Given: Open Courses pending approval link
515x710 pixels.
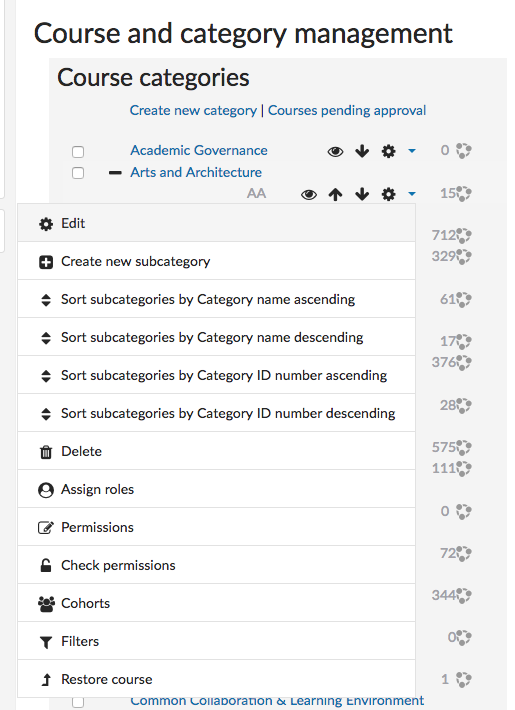Looking at the screenshot, I should [347, 110].
